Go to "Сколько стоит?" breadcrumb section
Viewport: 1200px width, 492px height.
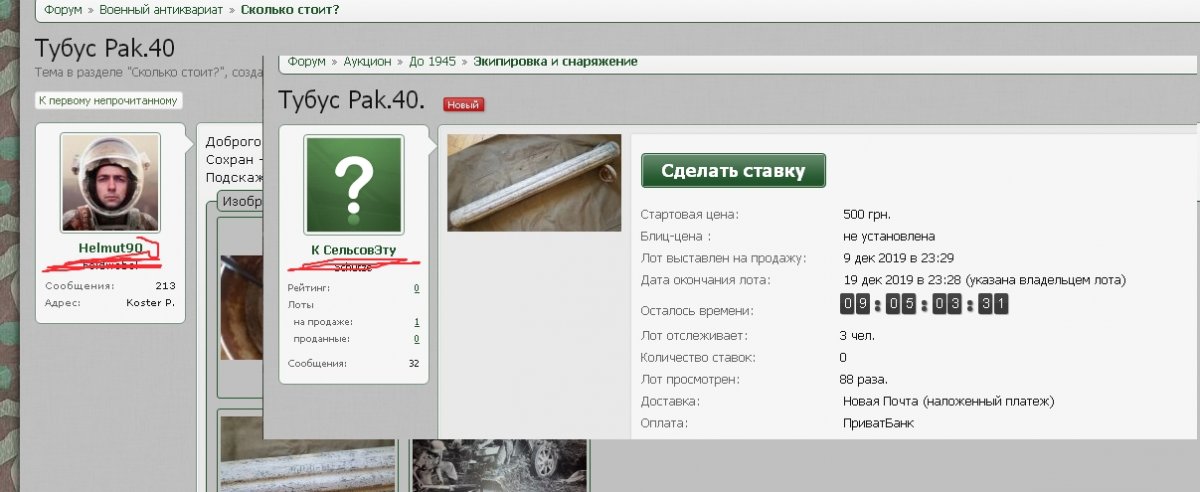tap(290, 10)
